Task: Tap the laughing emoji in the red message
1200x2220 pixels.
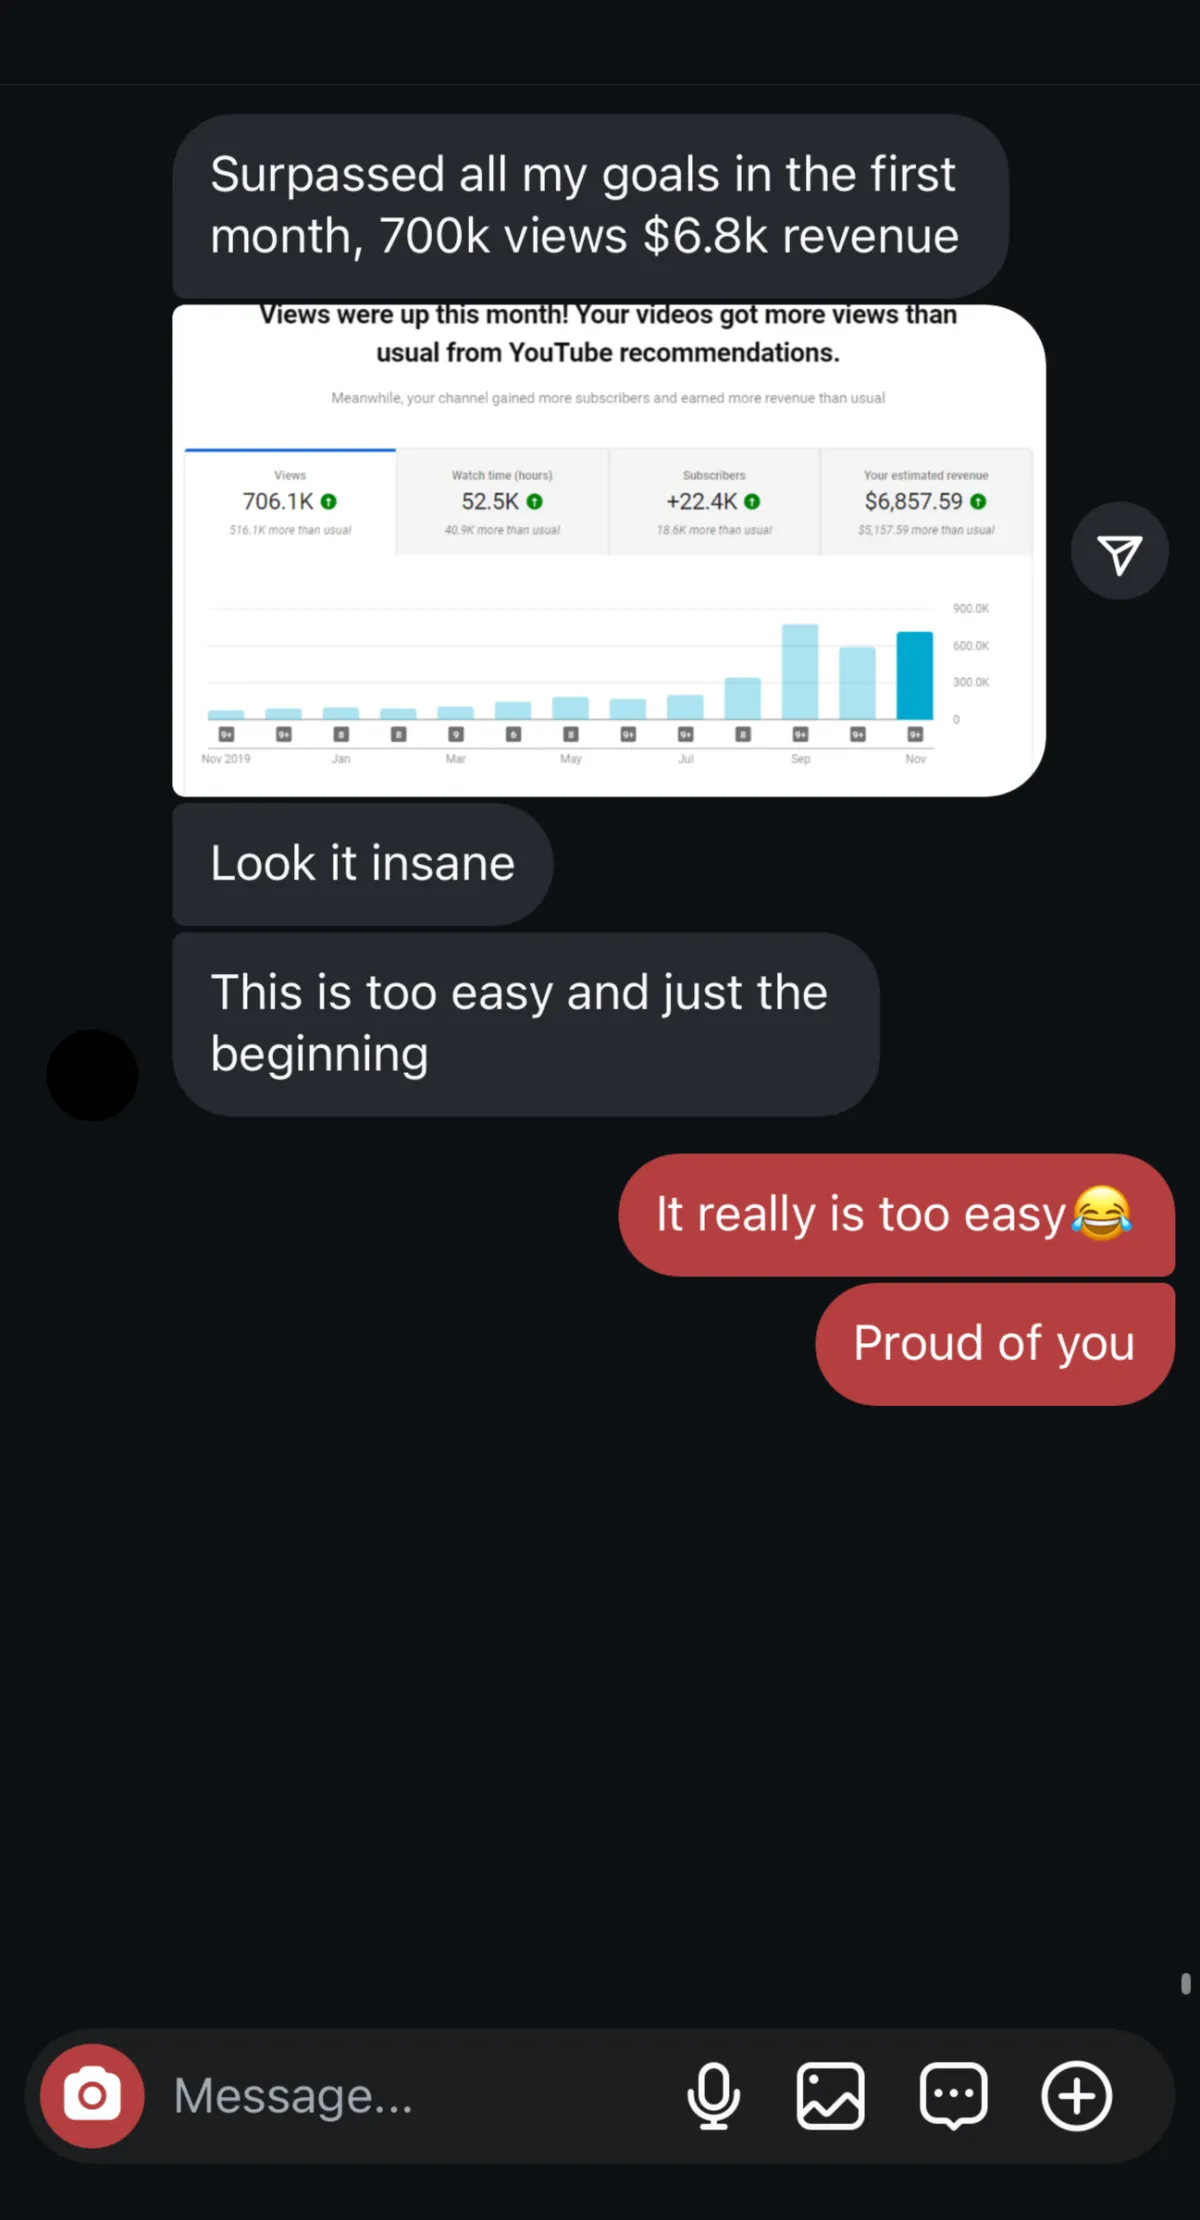Action: [x=1102, y=1213]
